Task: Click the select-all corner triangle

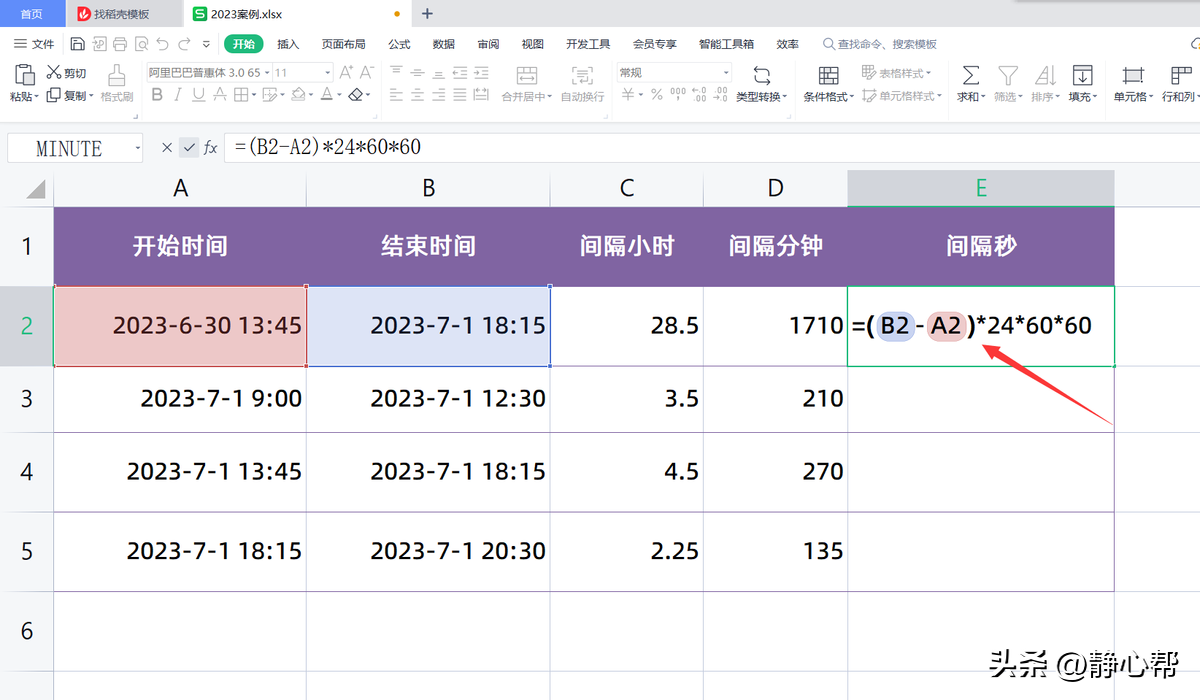Action: tap(34, 189)
